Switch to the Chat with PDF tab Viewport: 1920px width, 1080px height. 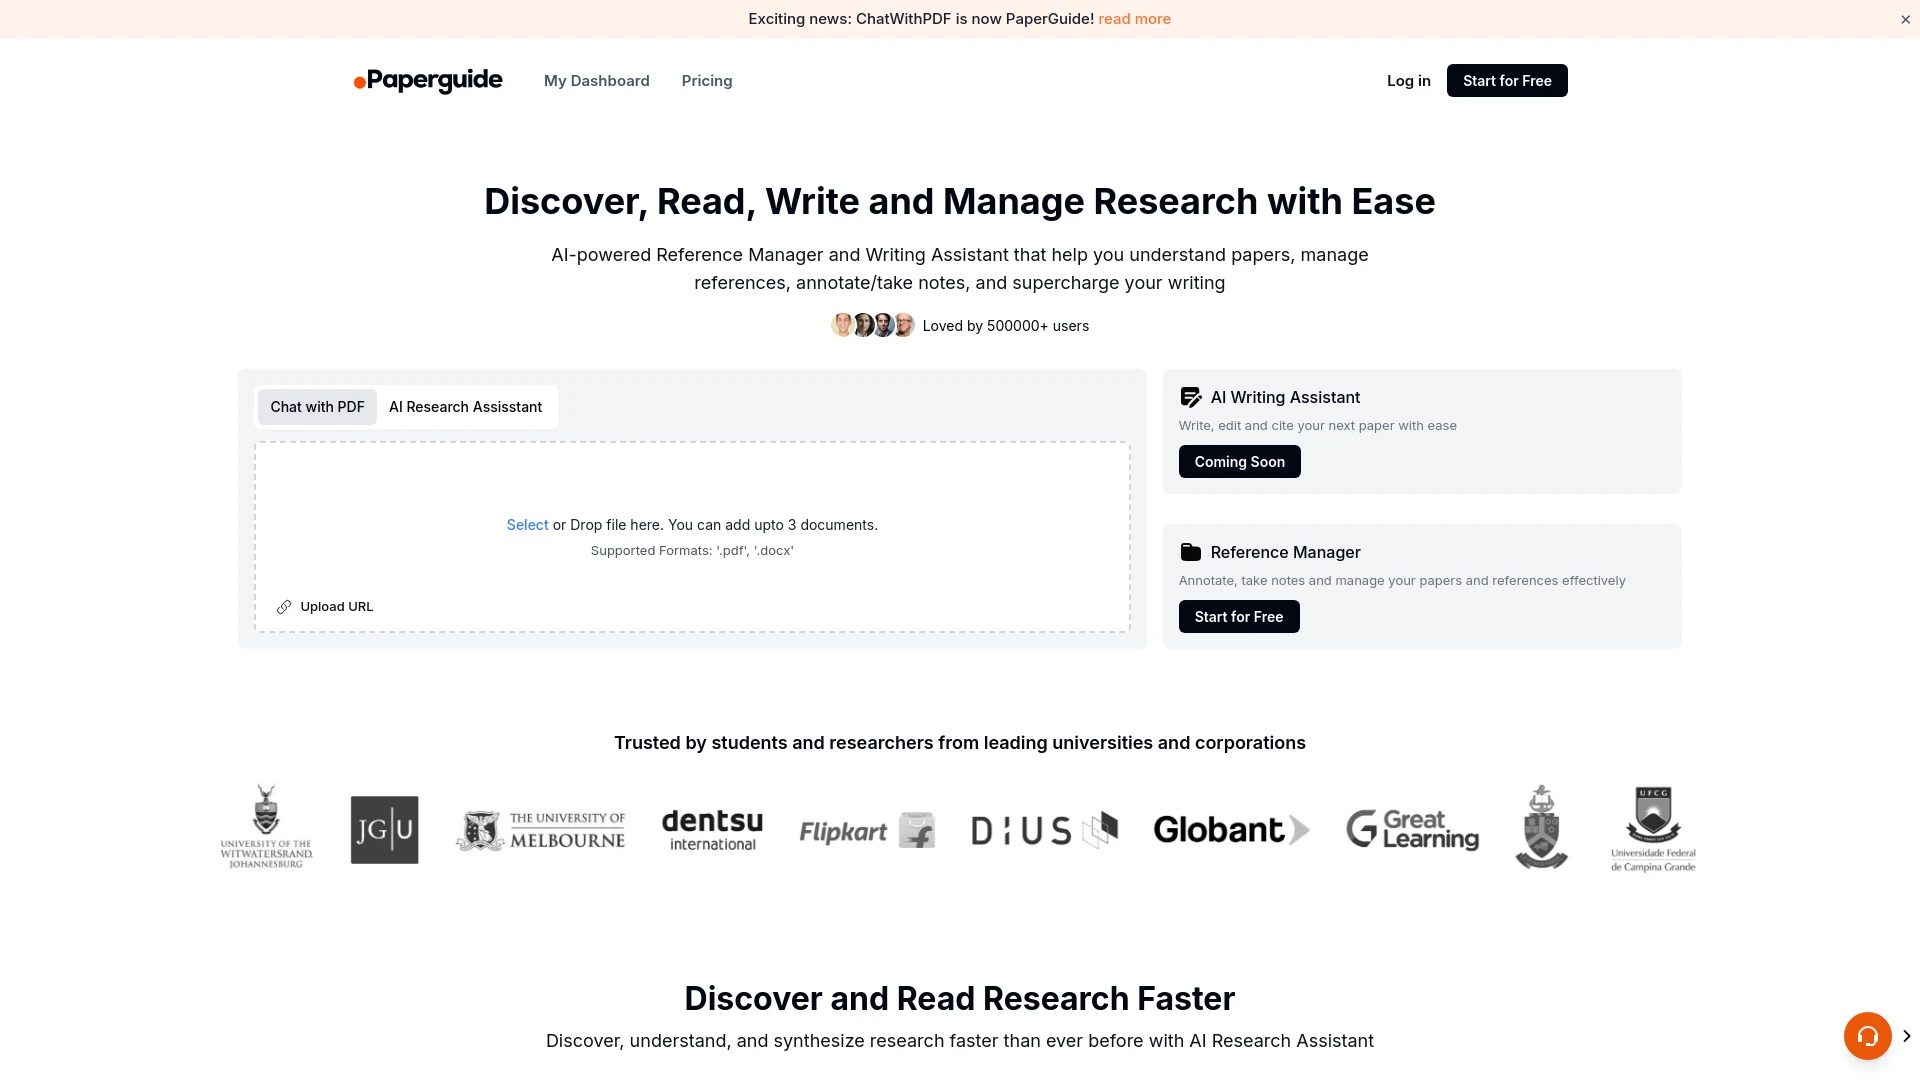coord(316,406)
